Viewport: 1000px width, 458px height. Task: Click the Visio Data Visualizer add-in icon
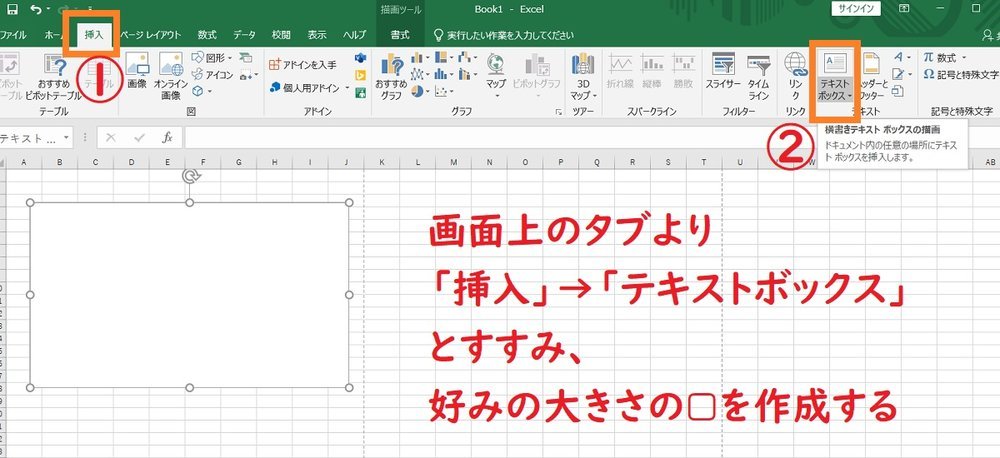click(x=360, y=57)
